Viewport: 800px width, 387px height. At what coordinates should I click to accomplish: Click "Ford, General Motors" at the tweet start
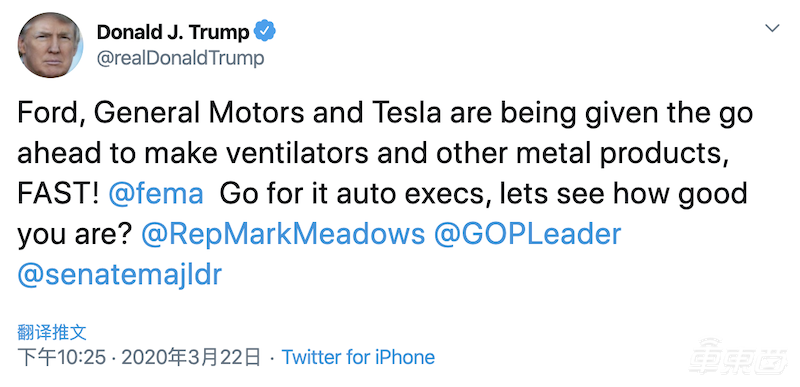coord(161,114)
